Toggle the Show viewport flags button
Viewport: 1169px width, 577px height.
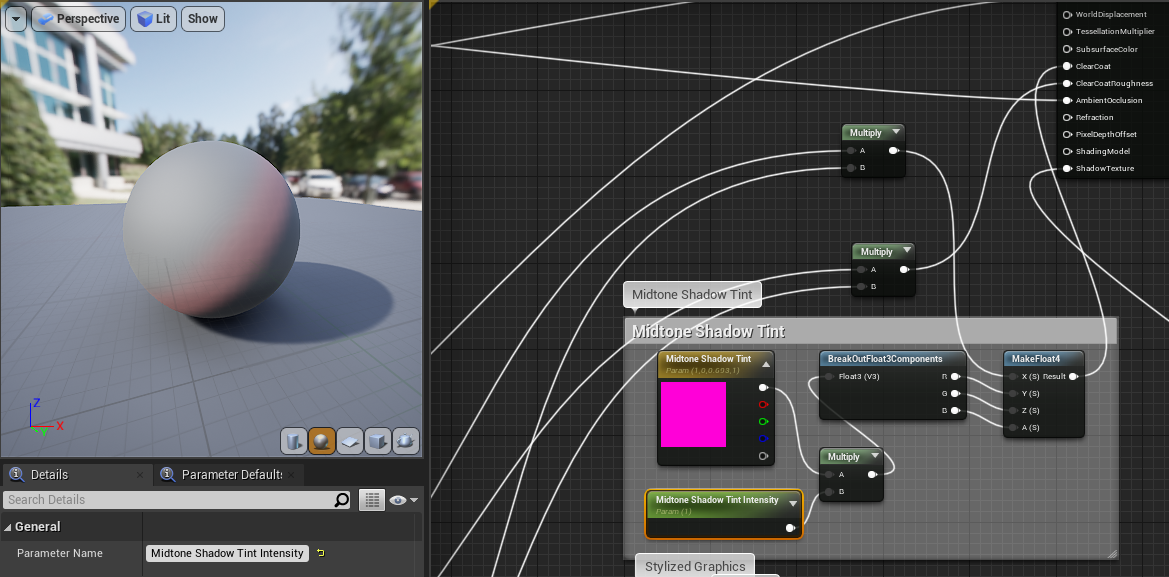(203, 19)
